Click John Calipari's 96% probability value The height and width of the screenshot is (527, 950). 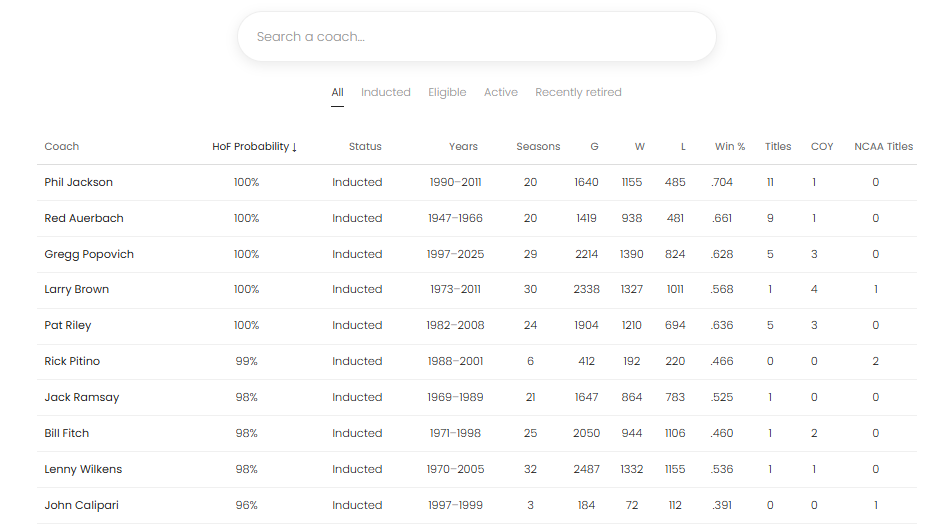coord(247,505)
